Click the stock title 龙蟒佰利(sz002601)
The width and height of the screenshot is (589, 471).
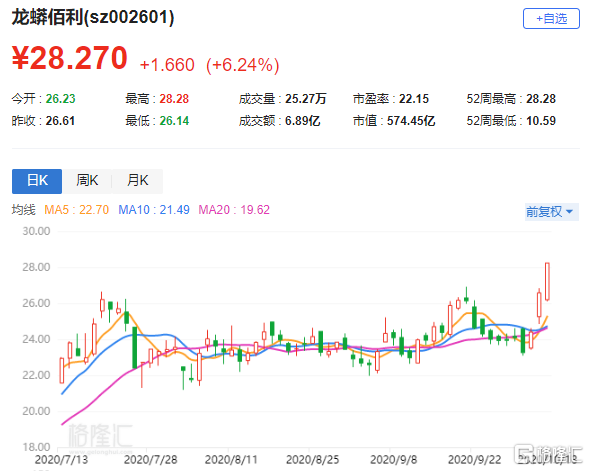pyautogui.click(x=93, y=17)
